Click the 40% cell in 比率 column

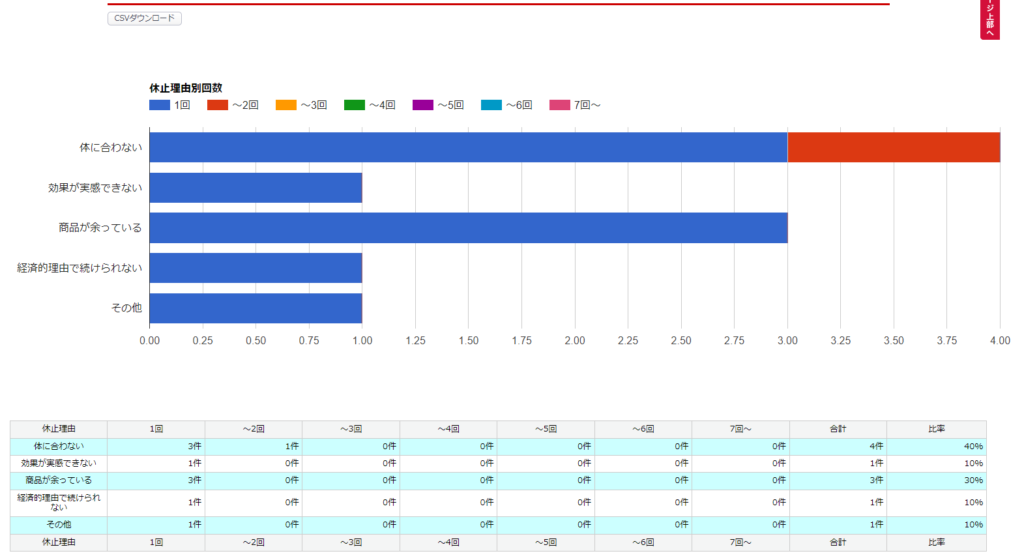point(936,446)
